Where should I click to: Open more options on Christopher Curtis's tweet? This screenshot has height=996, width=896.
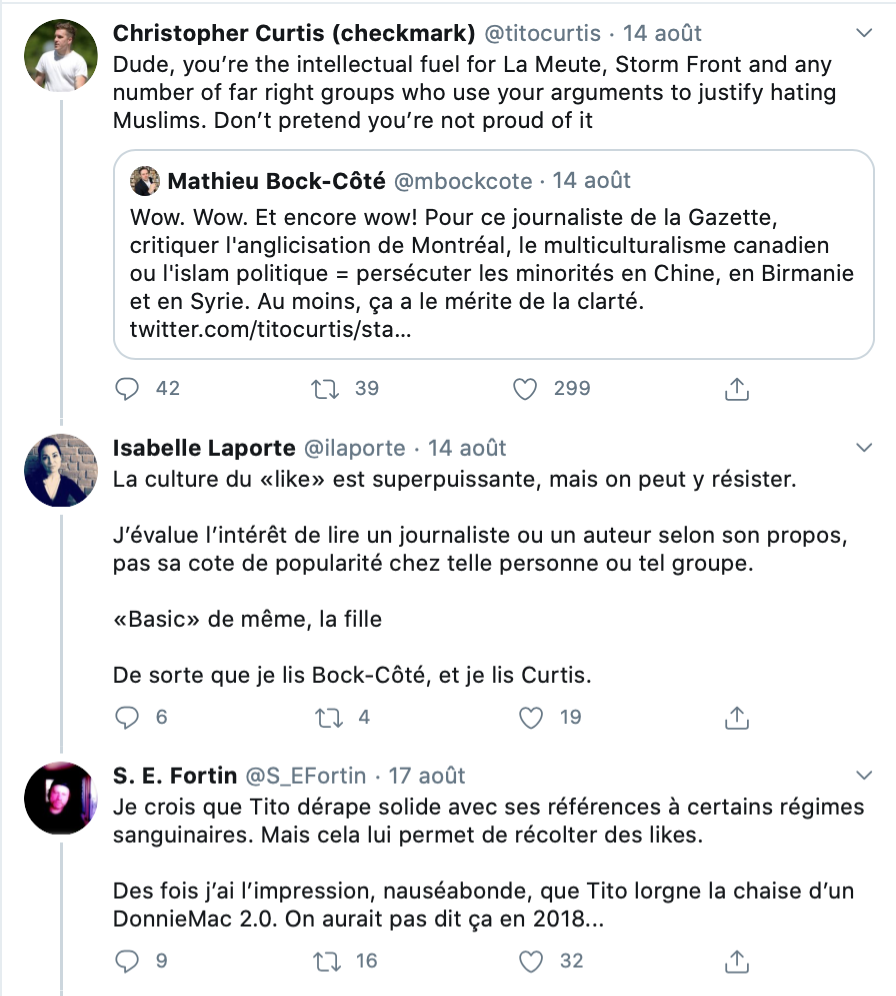pos(865,34)
